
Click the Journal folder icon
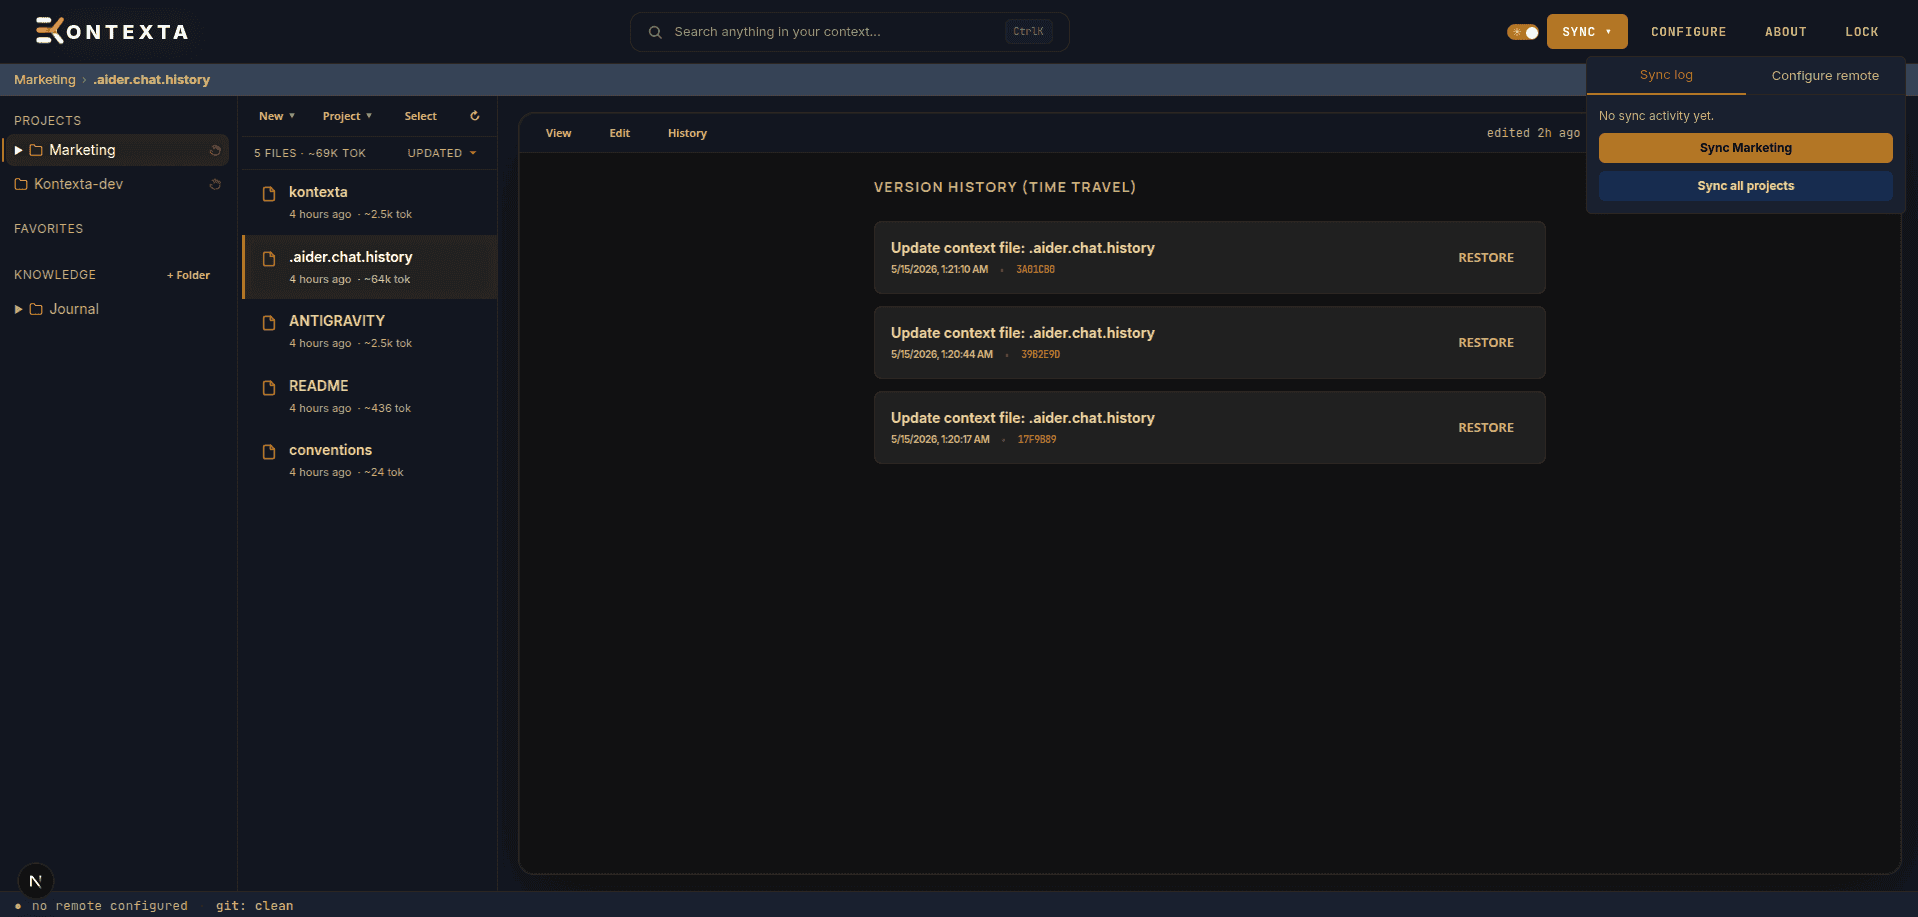[36, 309]
